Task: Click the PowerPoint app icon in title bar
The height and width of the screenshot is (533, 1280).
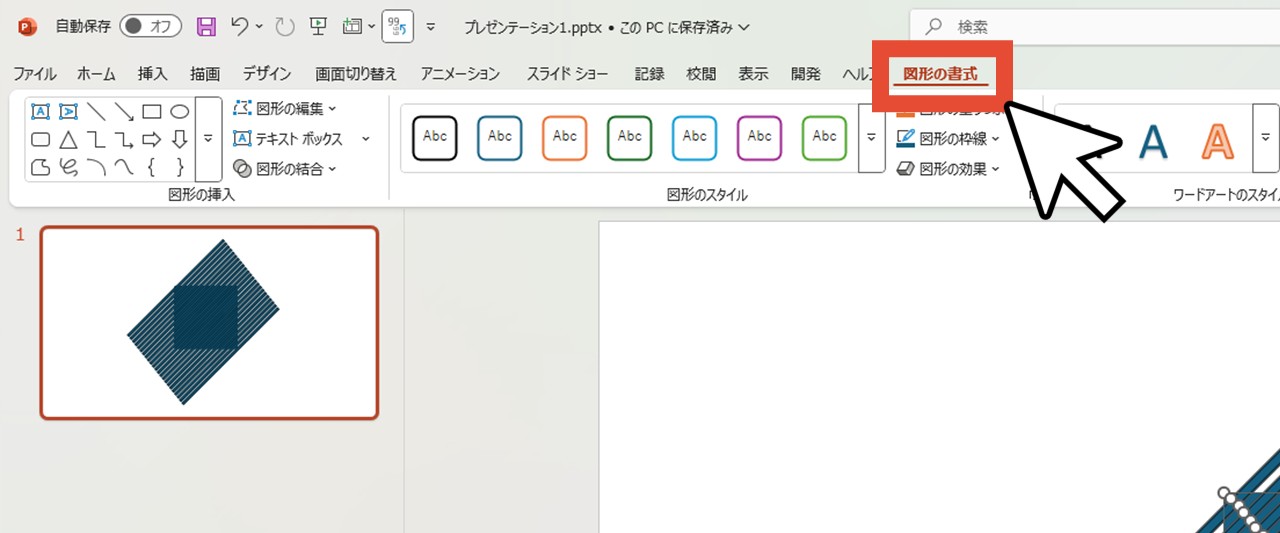Action: coord(26,27)
